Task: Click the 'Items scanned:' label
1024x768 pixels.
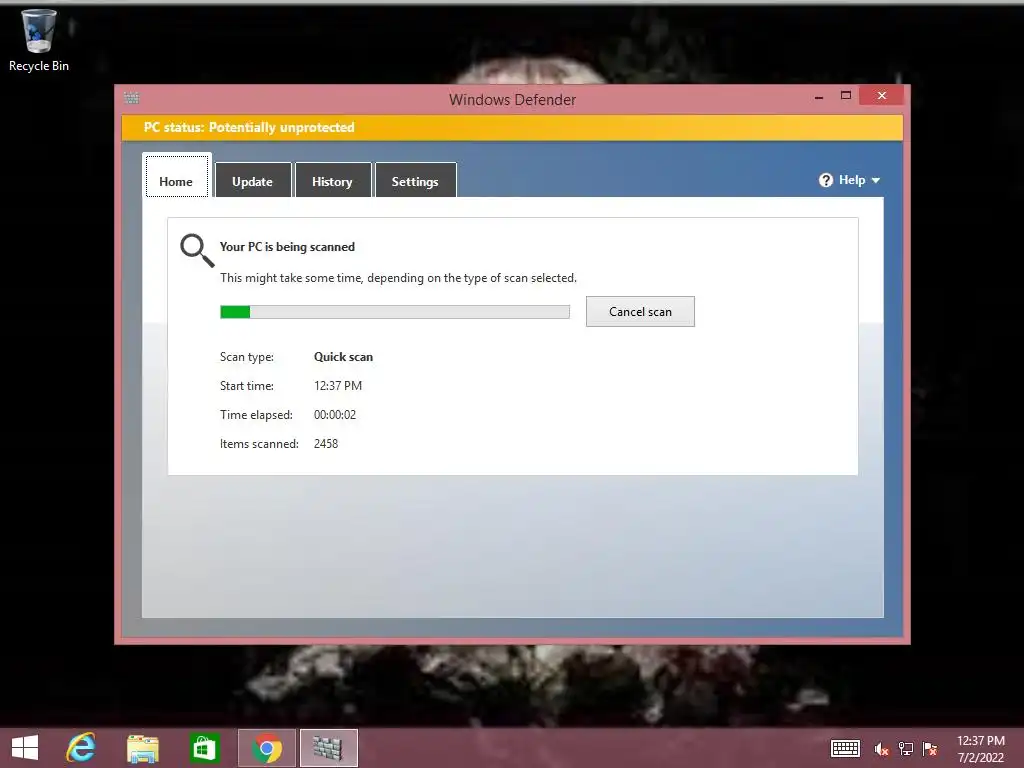Action: pyautogui.click(x=259, y=444)
